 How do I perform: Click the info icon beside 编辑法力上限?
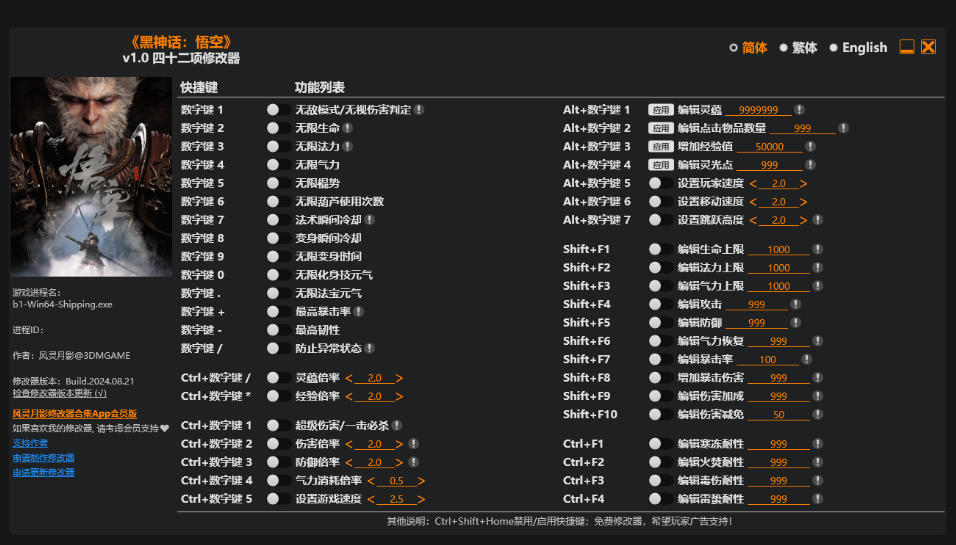coord(818,268)
